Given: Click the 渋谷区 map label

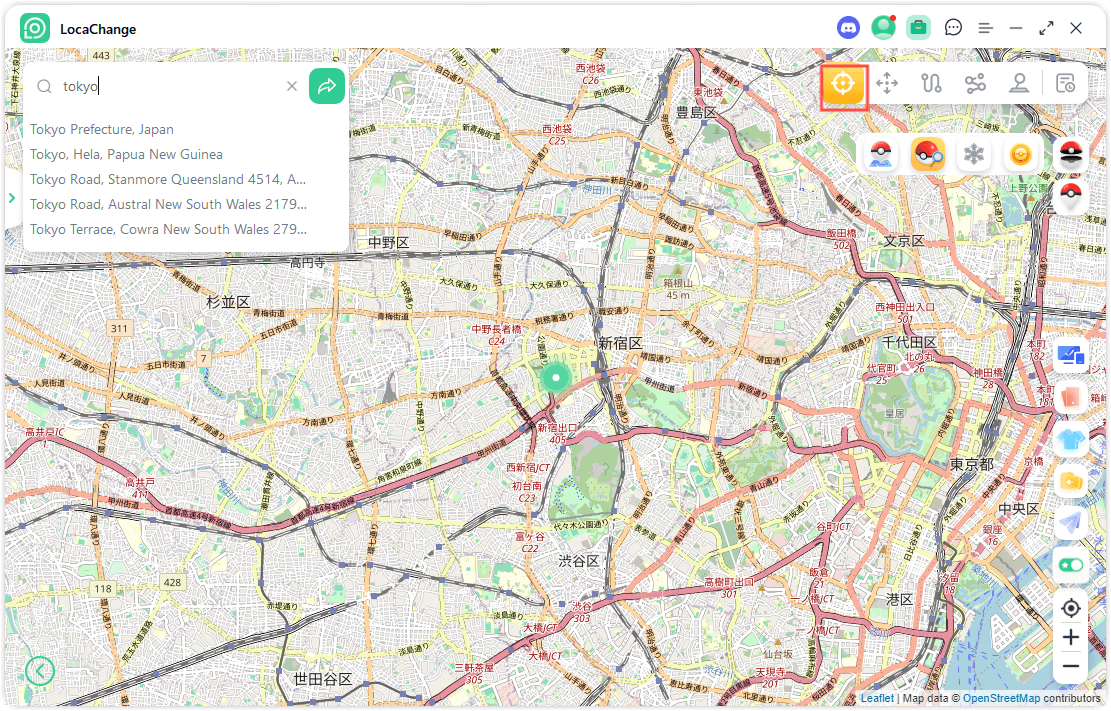Looking at the screenshot, I should (579, 561).
